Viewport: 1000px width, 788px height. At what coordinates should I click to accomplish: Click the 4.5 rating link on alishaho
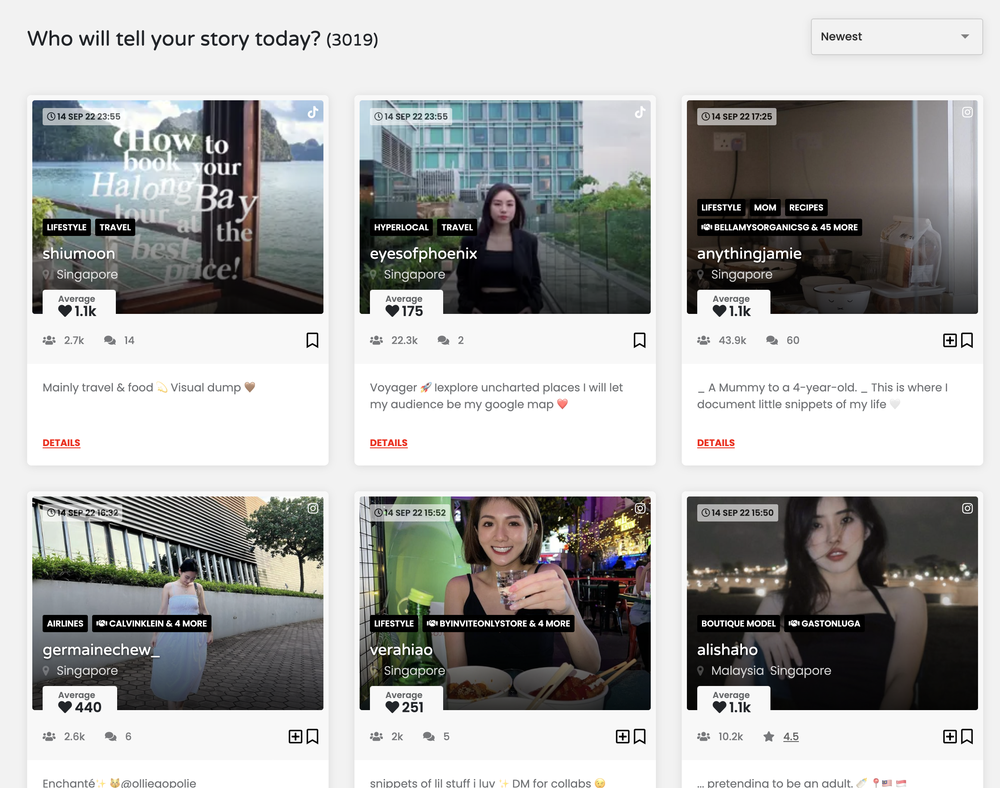[791, 736]
